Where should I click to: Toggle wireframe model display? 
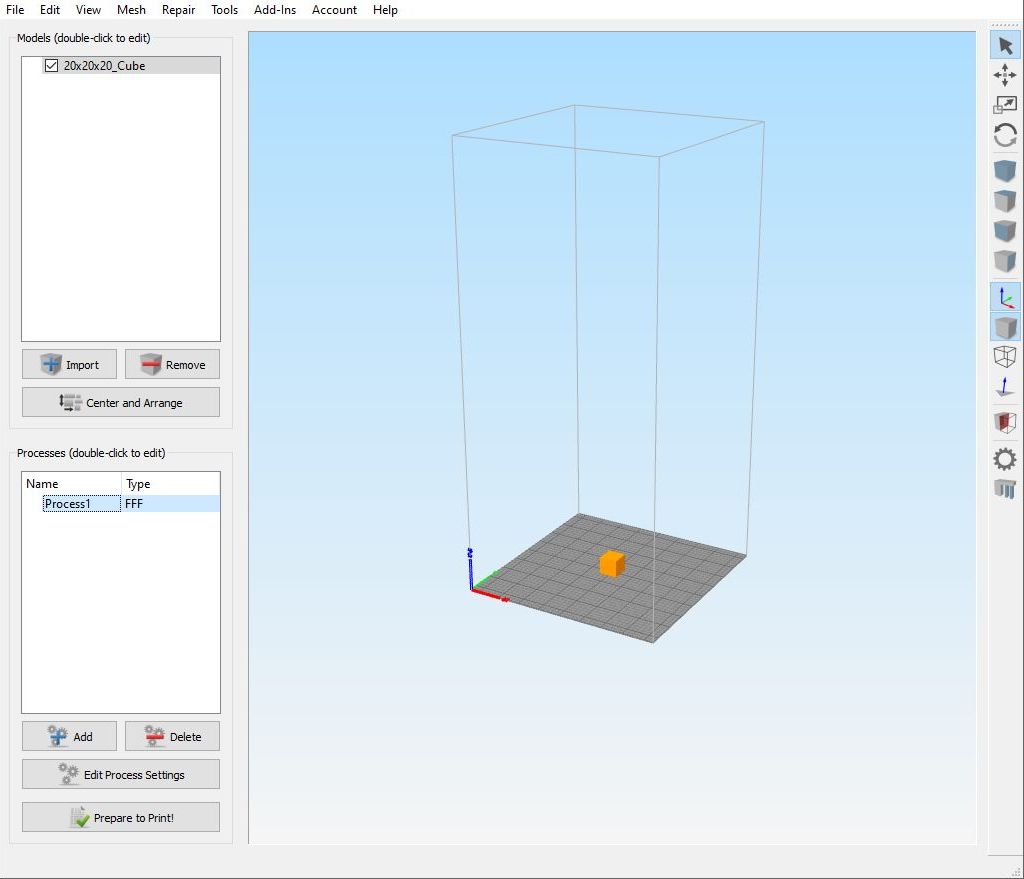(1005, 356)
